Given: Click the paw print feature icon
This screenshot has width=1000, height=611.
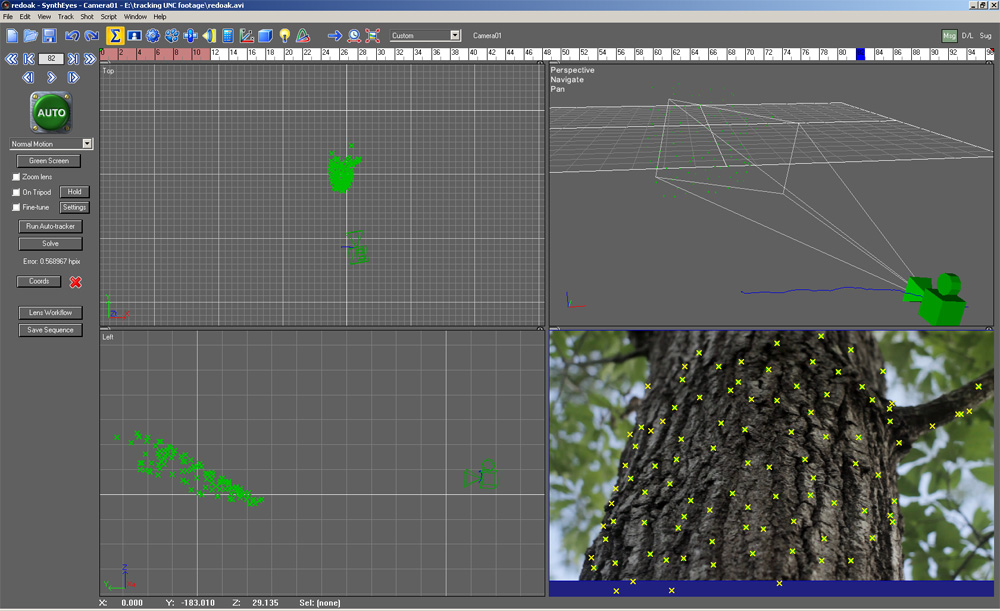Looking at the screenshot, I should click(172, 36).
